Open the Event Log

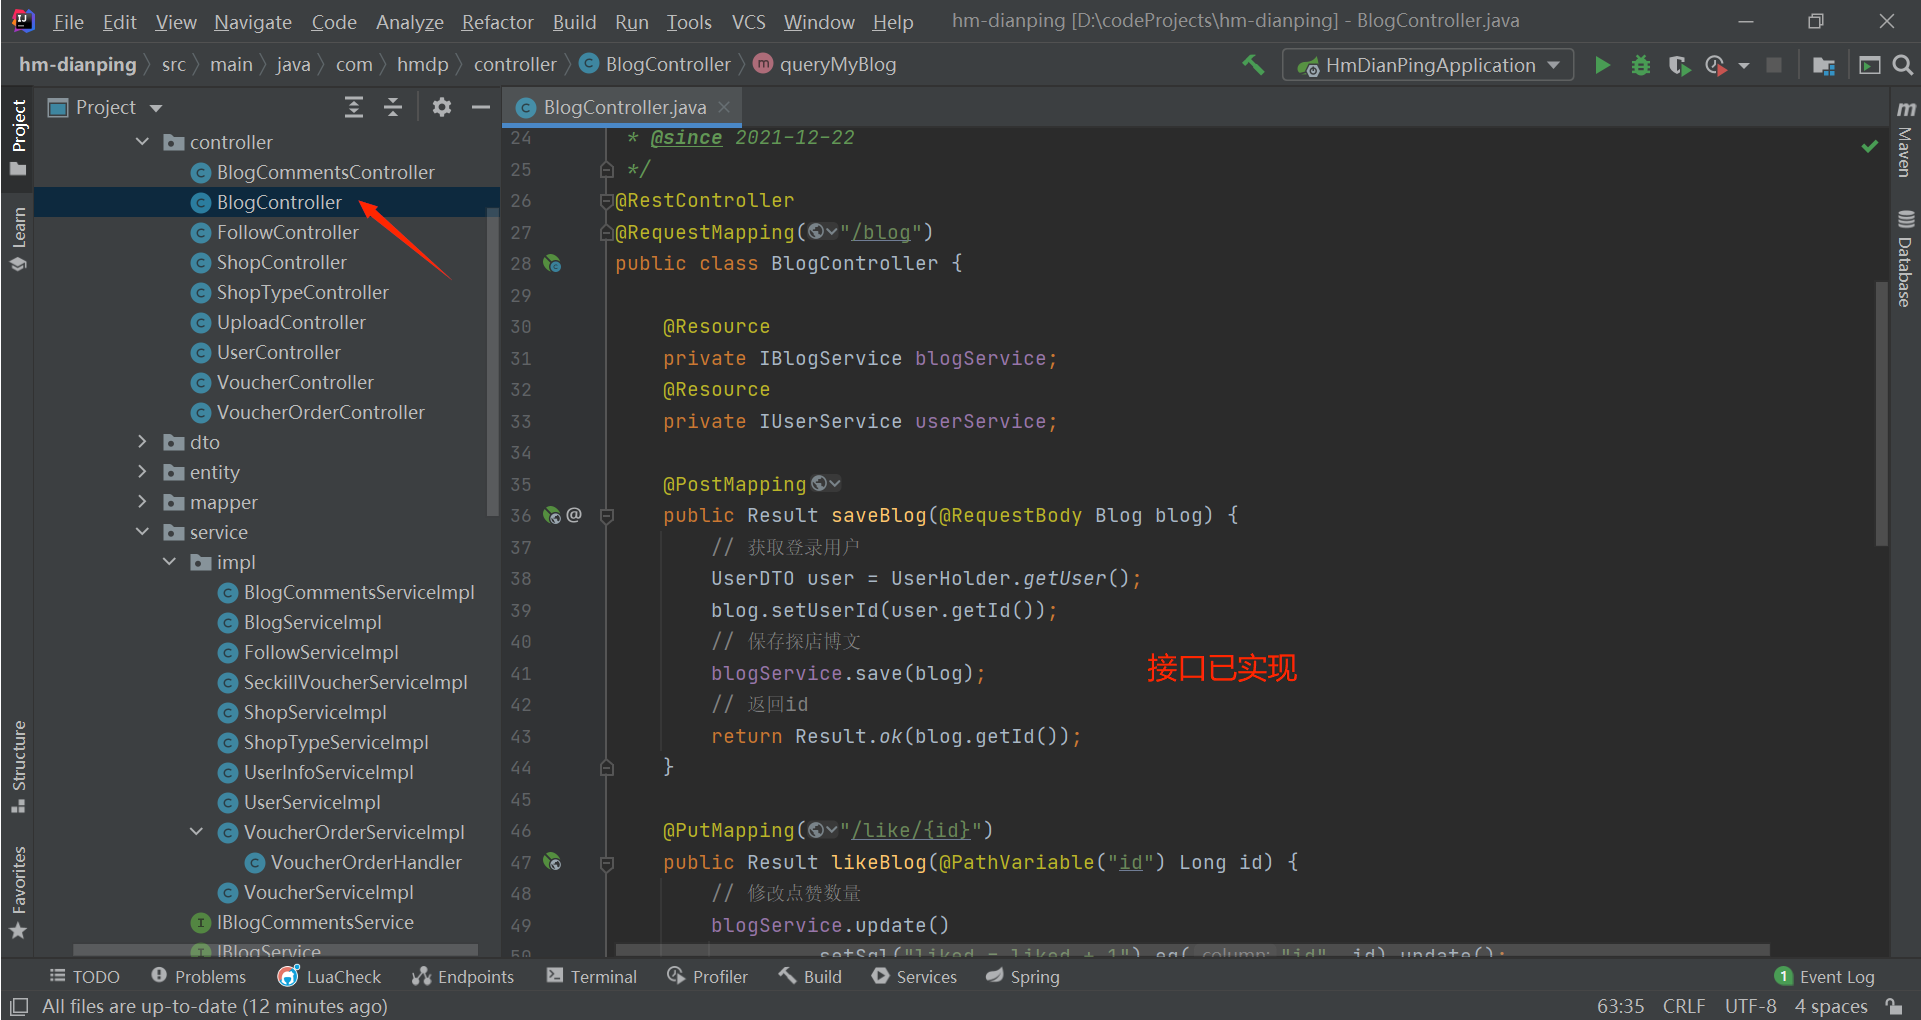click(x=1825, y=976)
